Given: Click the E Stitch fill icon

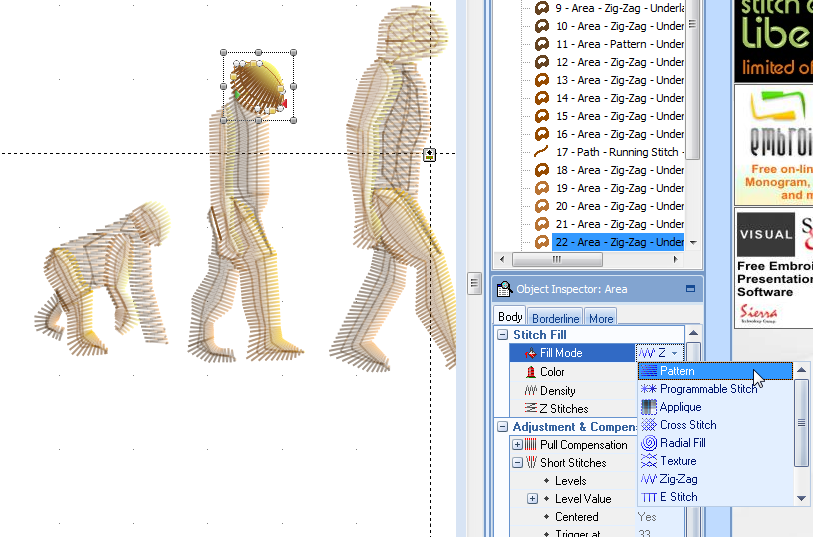Looking at the screenshot, I should 649,497.
